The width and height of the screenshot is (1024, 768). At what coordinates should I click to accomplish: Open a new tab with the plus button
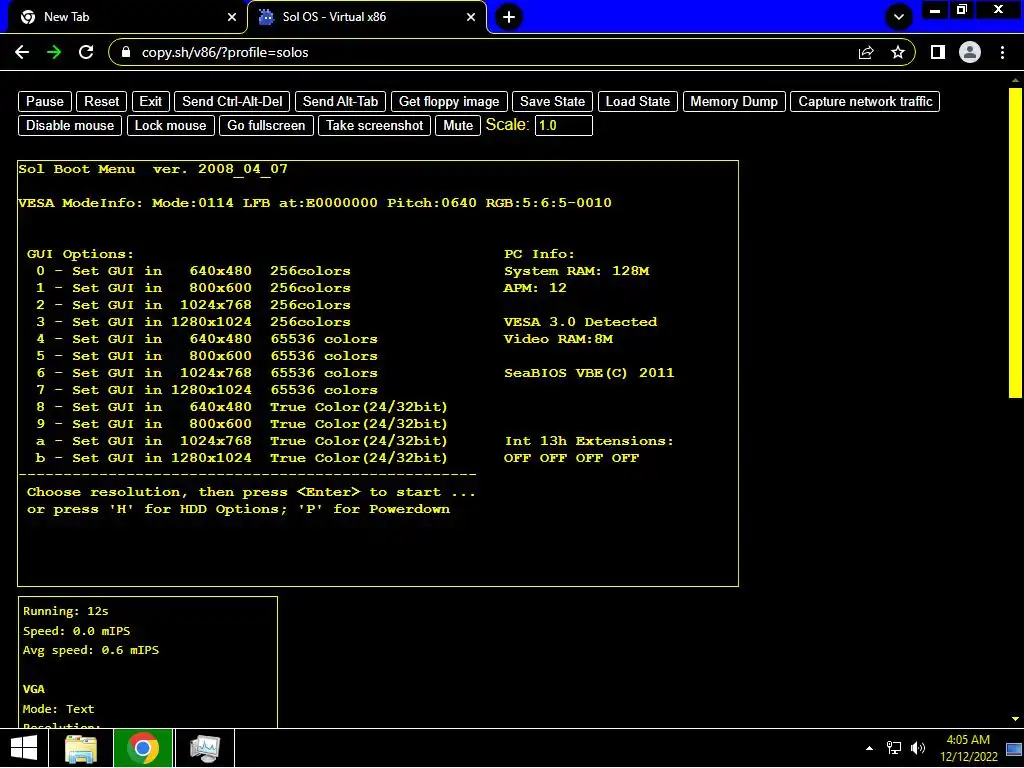point(509,17)
